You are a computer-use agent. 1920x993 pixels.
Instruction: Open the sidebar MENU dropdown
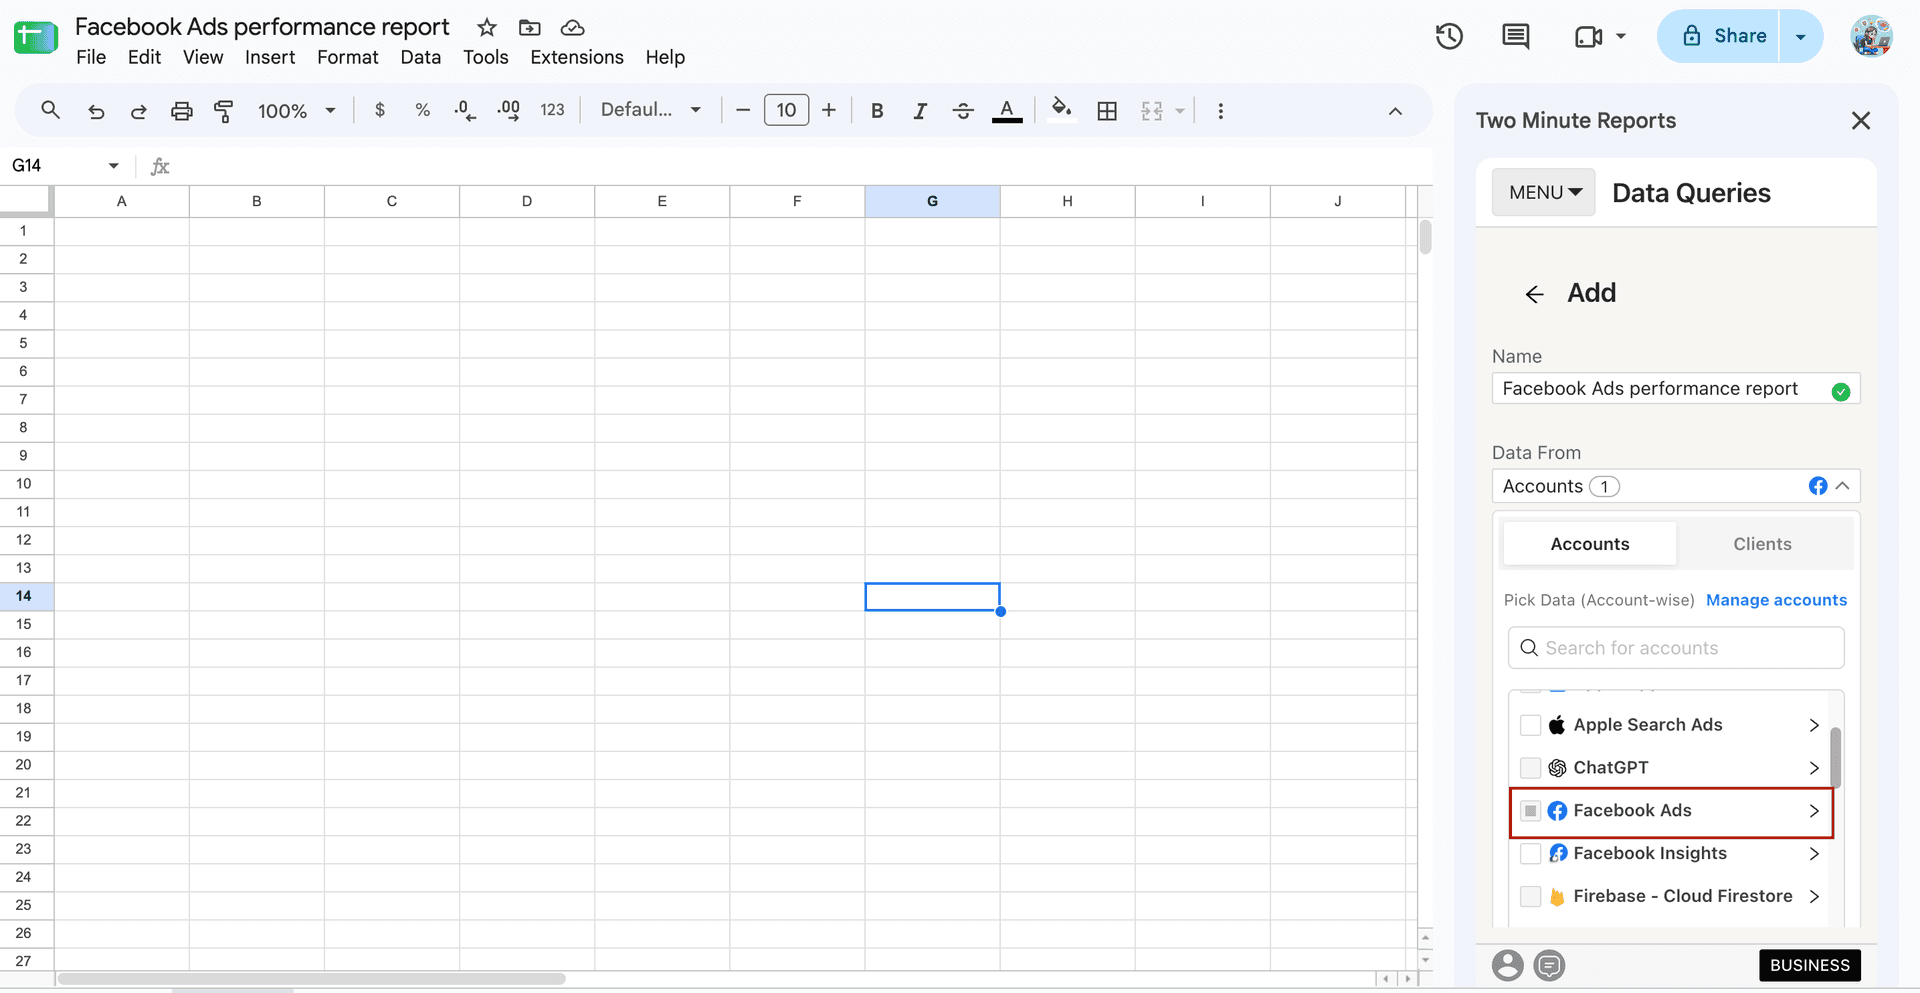tap(1544, 192)
